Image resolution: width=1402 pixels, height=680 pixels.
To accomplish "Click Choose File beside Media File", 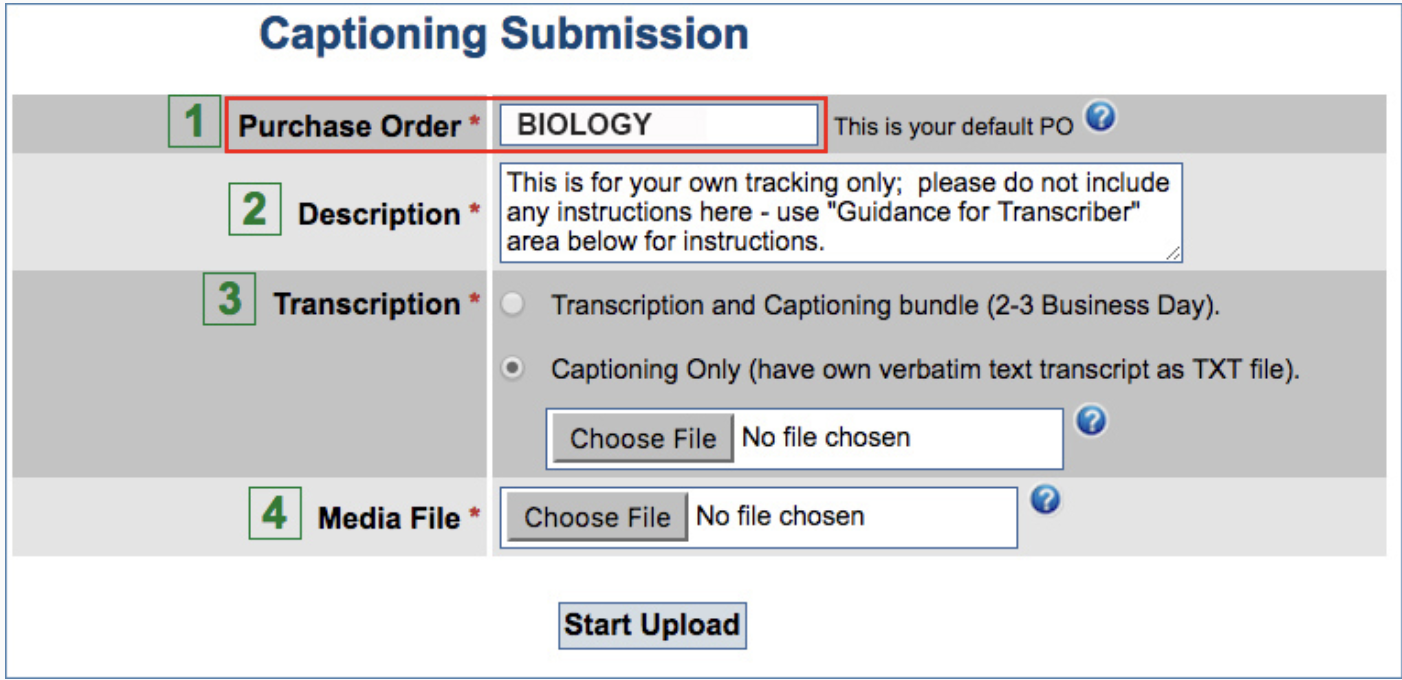I will [596, 516].
